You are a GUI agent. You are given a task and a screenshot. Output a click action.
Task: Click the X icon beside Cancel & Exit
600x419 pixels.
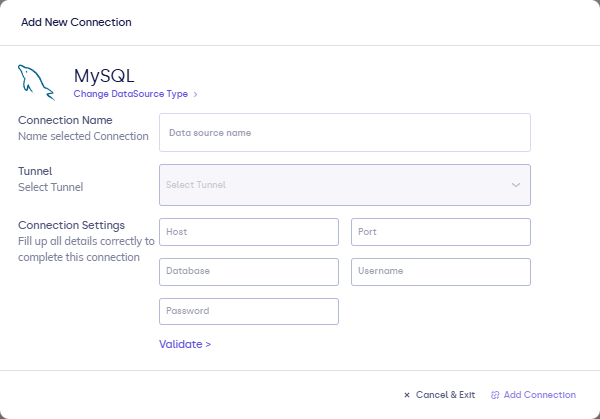coord(407,395)
